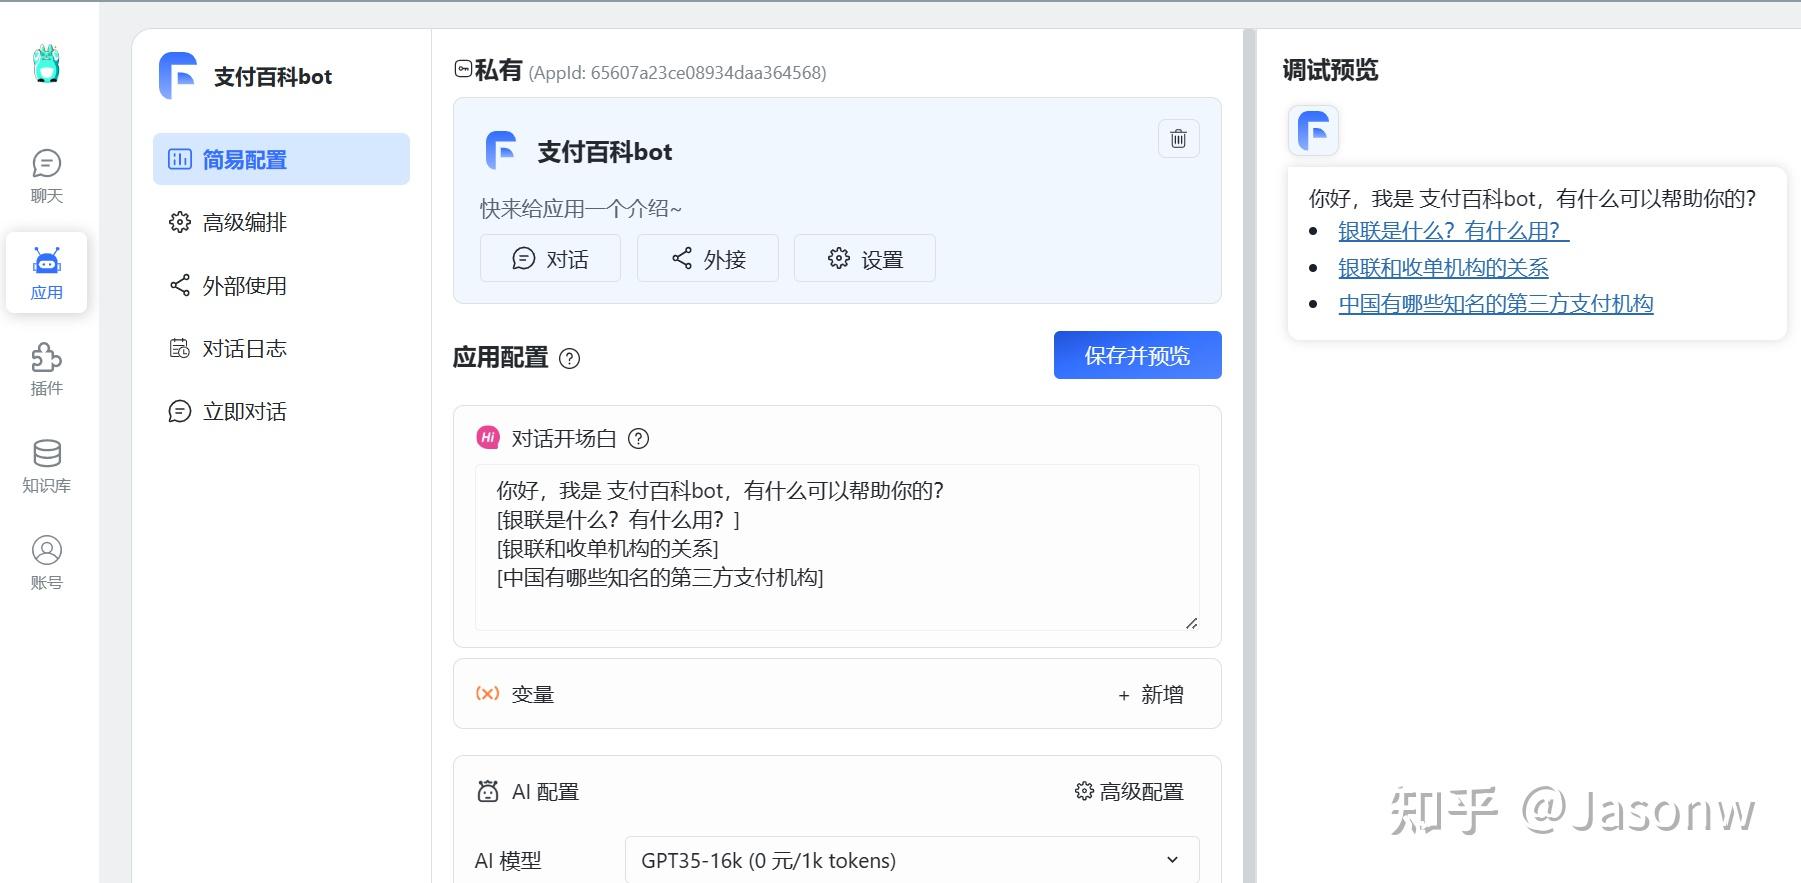
Task: Click 保存并预览 button
Action: coord(1137,355)
